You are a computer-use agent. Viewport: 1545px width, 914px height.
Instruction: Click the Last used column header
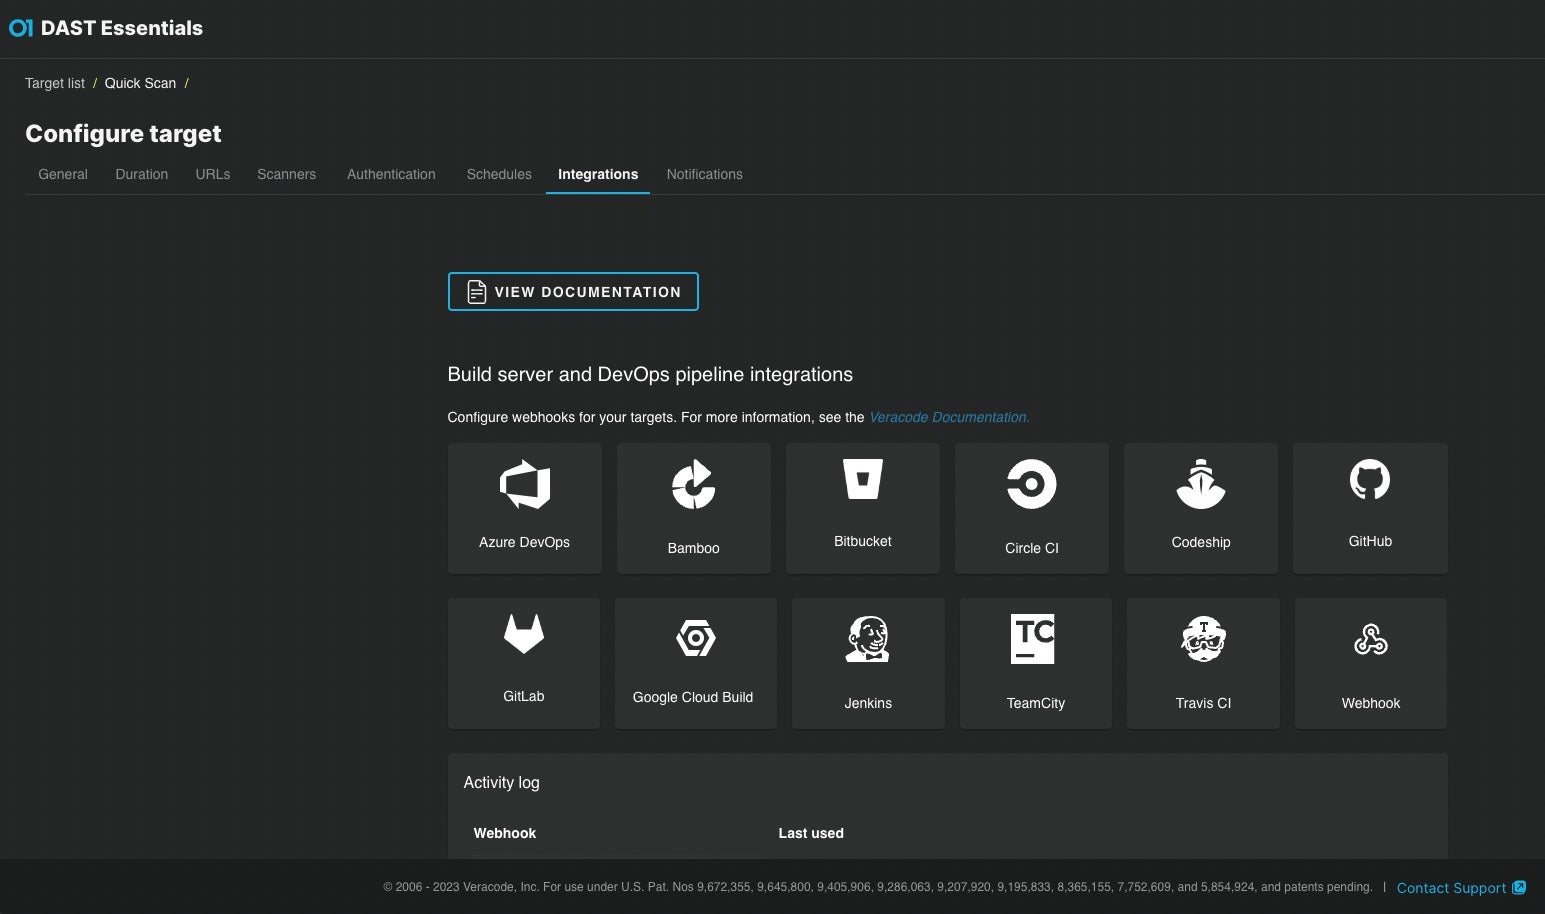(811, 833)
